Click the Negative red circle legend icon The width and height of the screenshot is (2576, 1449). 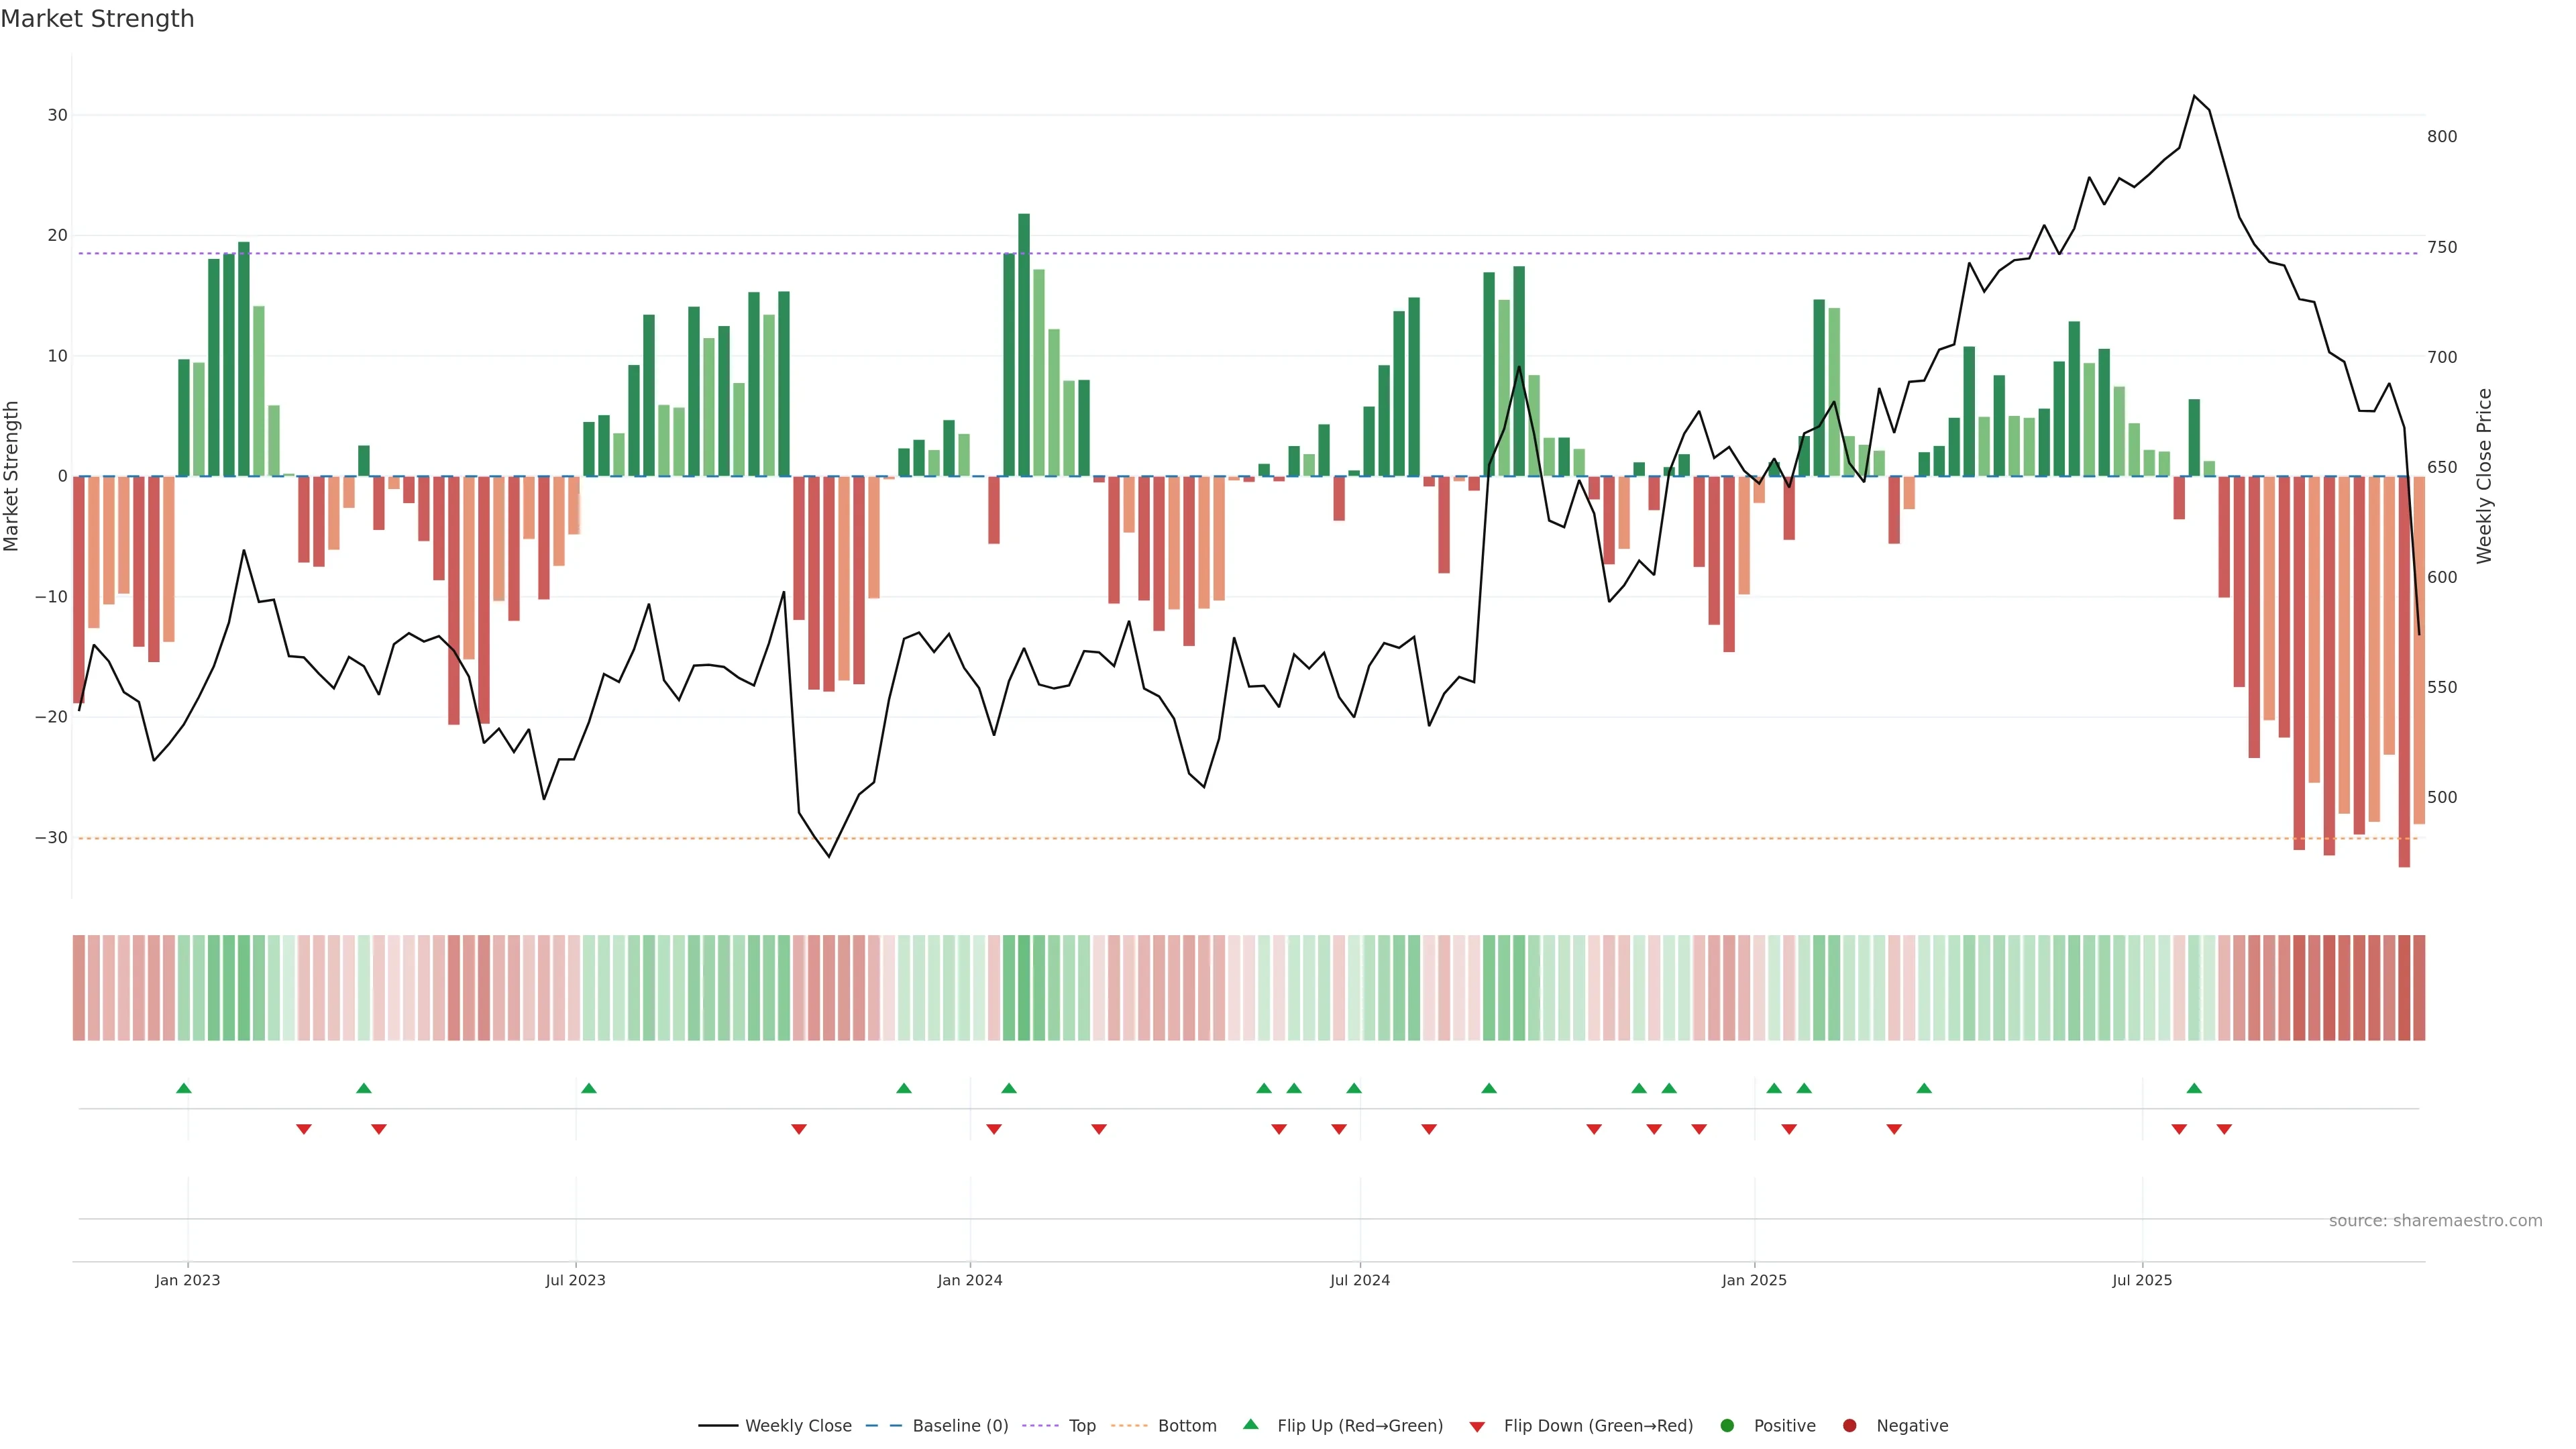(x=1849, y=1425)
